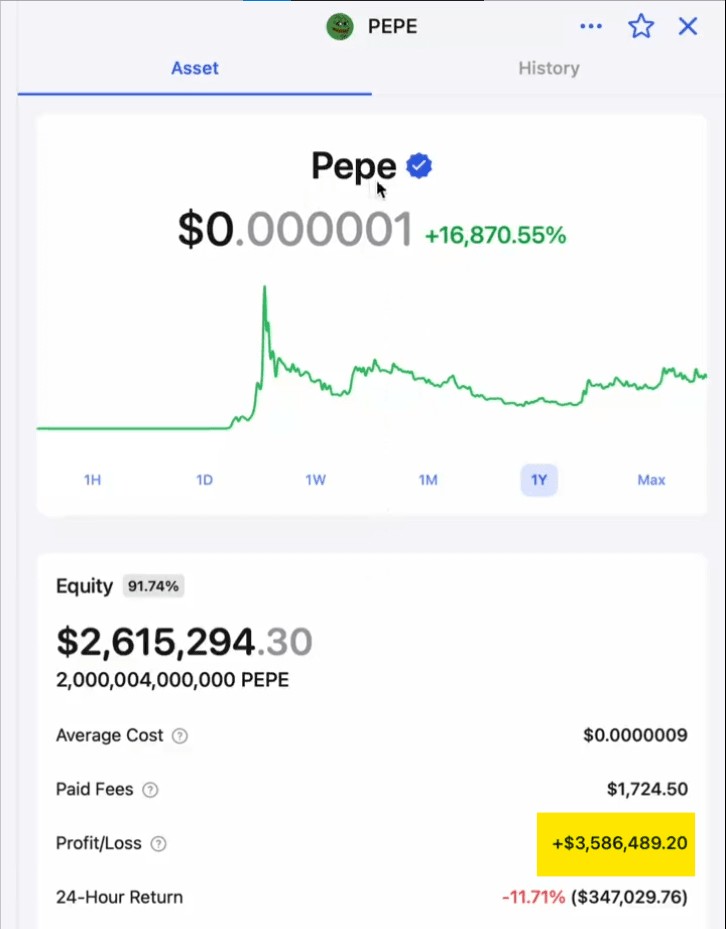
Task: Click the Paid Fees help icon
Action: tap(150, 790)
